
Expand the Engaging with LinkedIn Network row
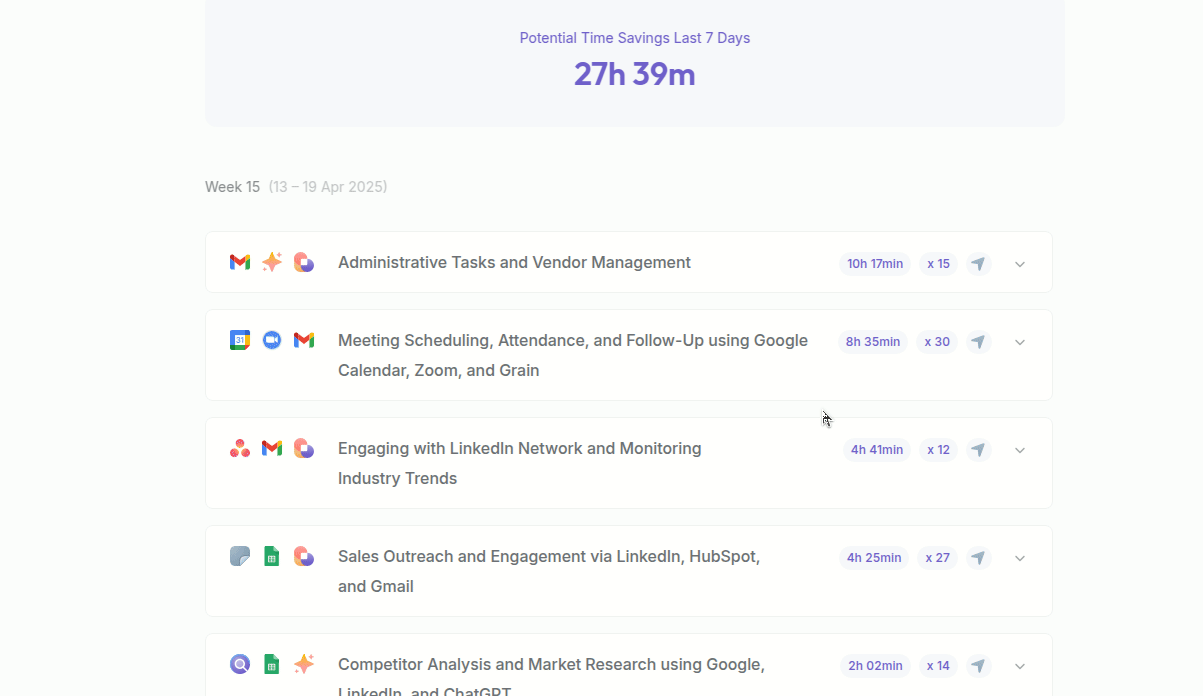point(1020,450)
